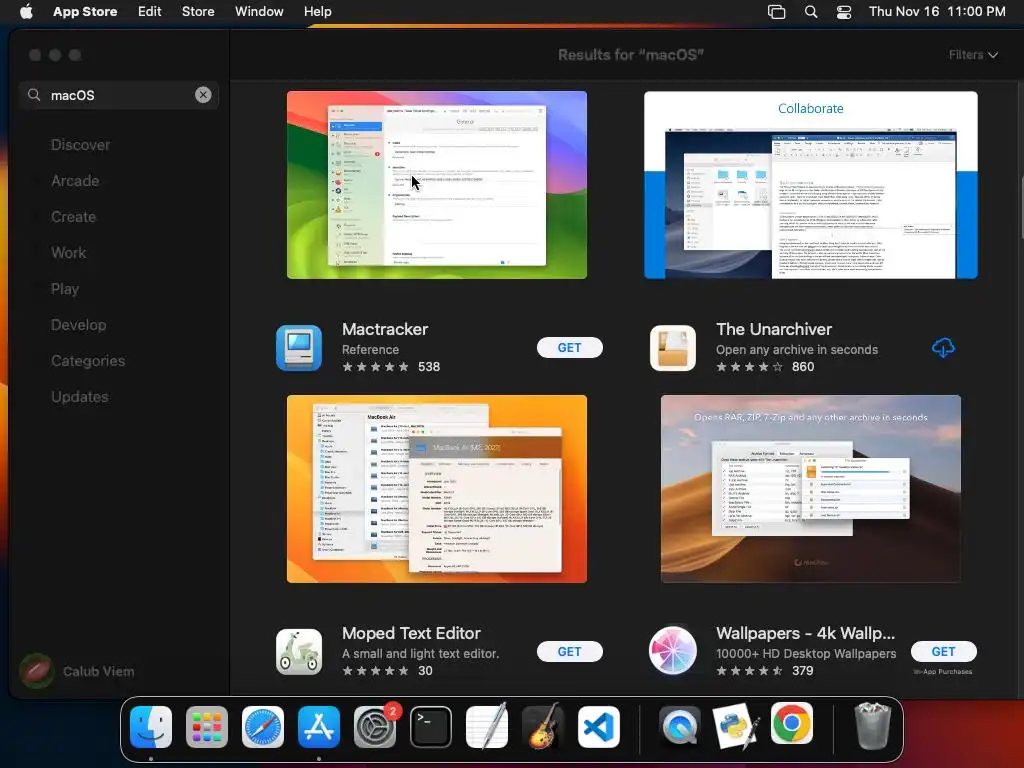1024x768 pixels.
Task: Click Mactracker 538 star ratings
Action: pos(391,366)
